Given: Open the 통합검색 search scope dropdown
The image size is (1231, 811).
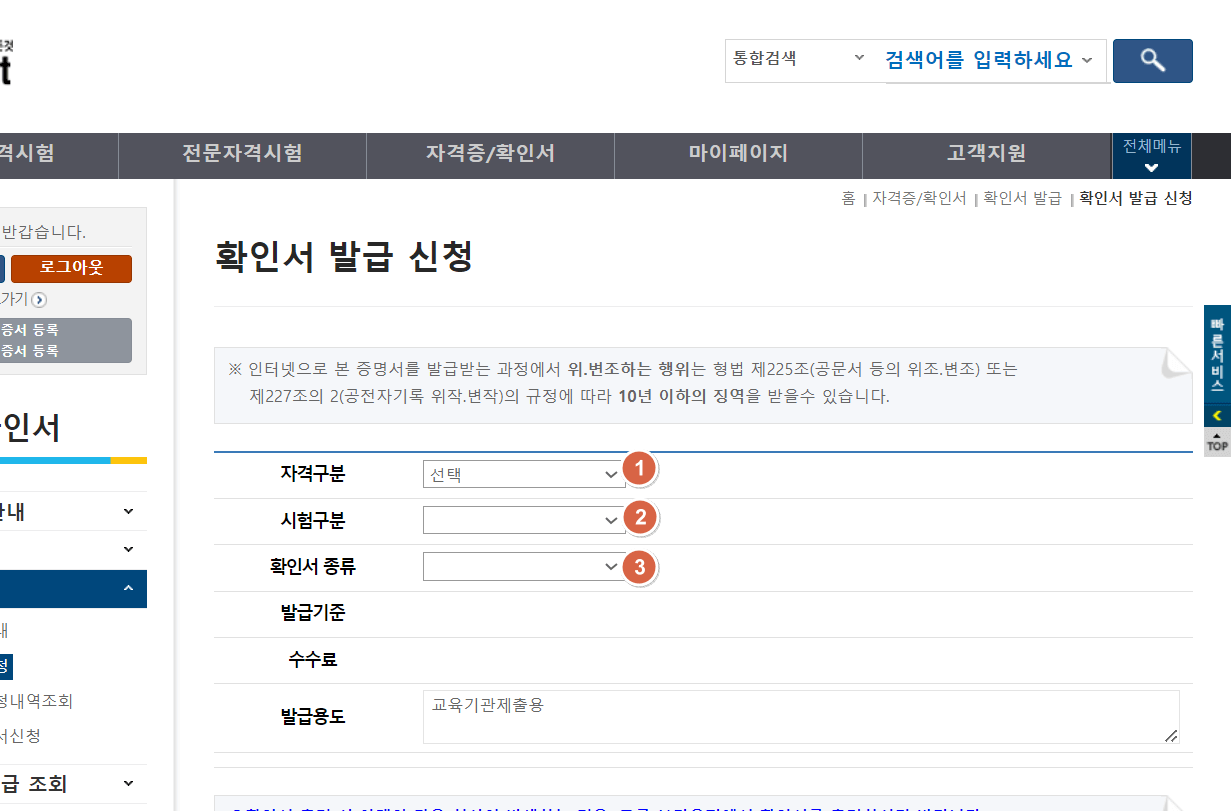Looking at the screenshot, I should [x=800, y=59].
